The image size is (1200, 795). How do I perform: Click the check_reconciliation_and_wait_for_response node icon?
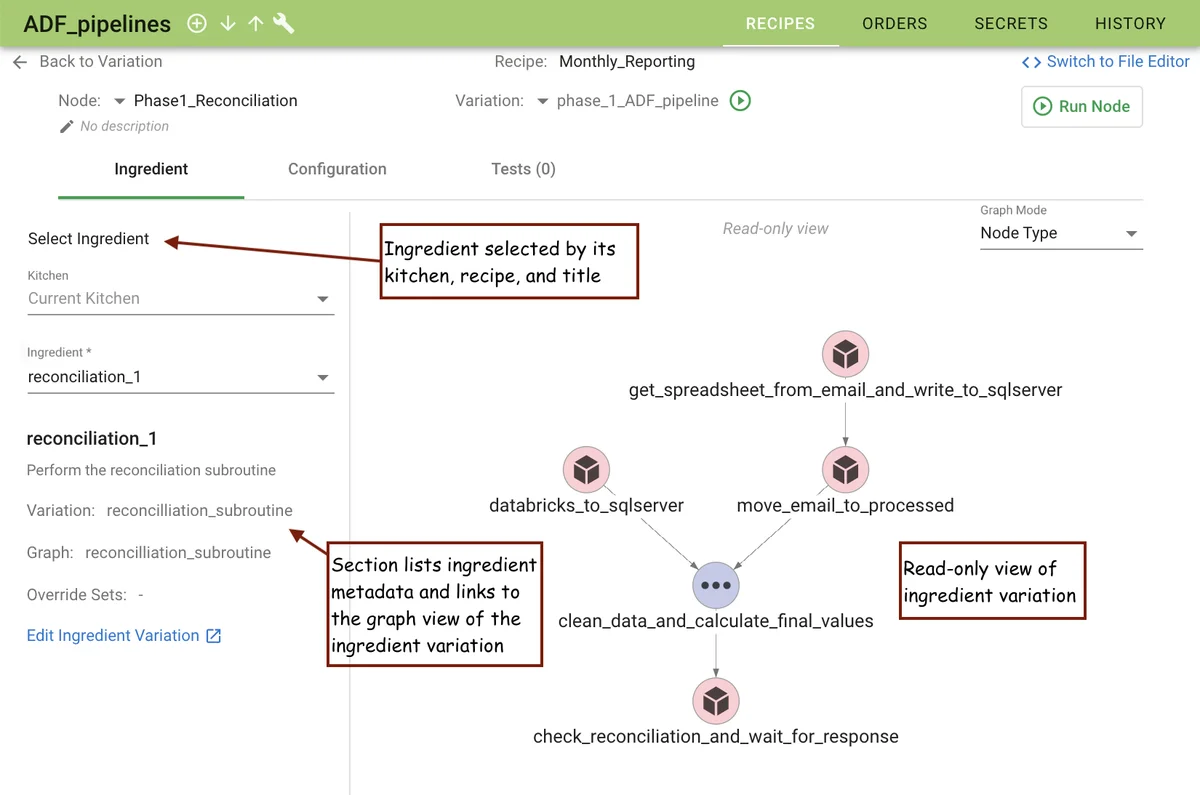click(x=716, y=700)
